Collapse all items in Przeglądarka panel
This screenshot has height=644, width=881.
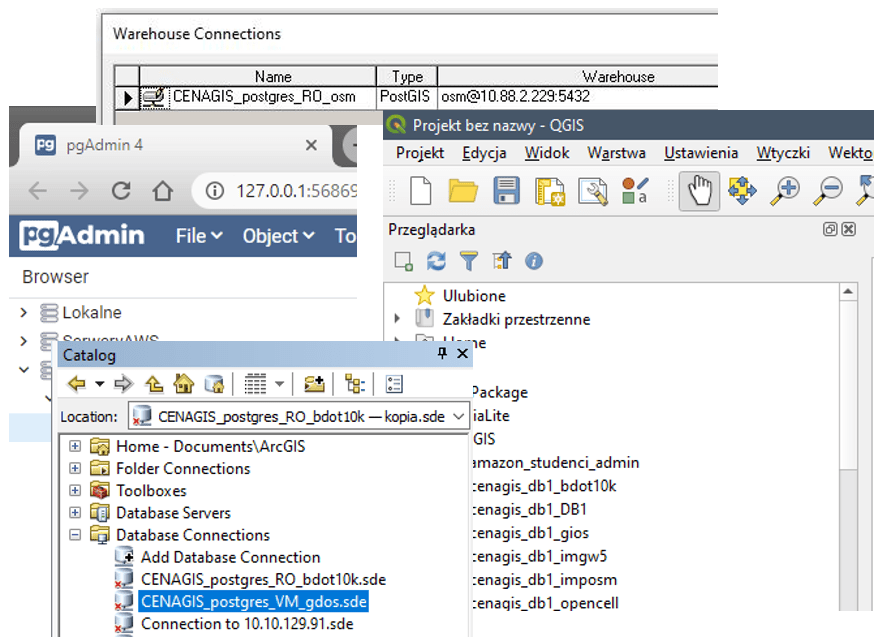point(502,261)
